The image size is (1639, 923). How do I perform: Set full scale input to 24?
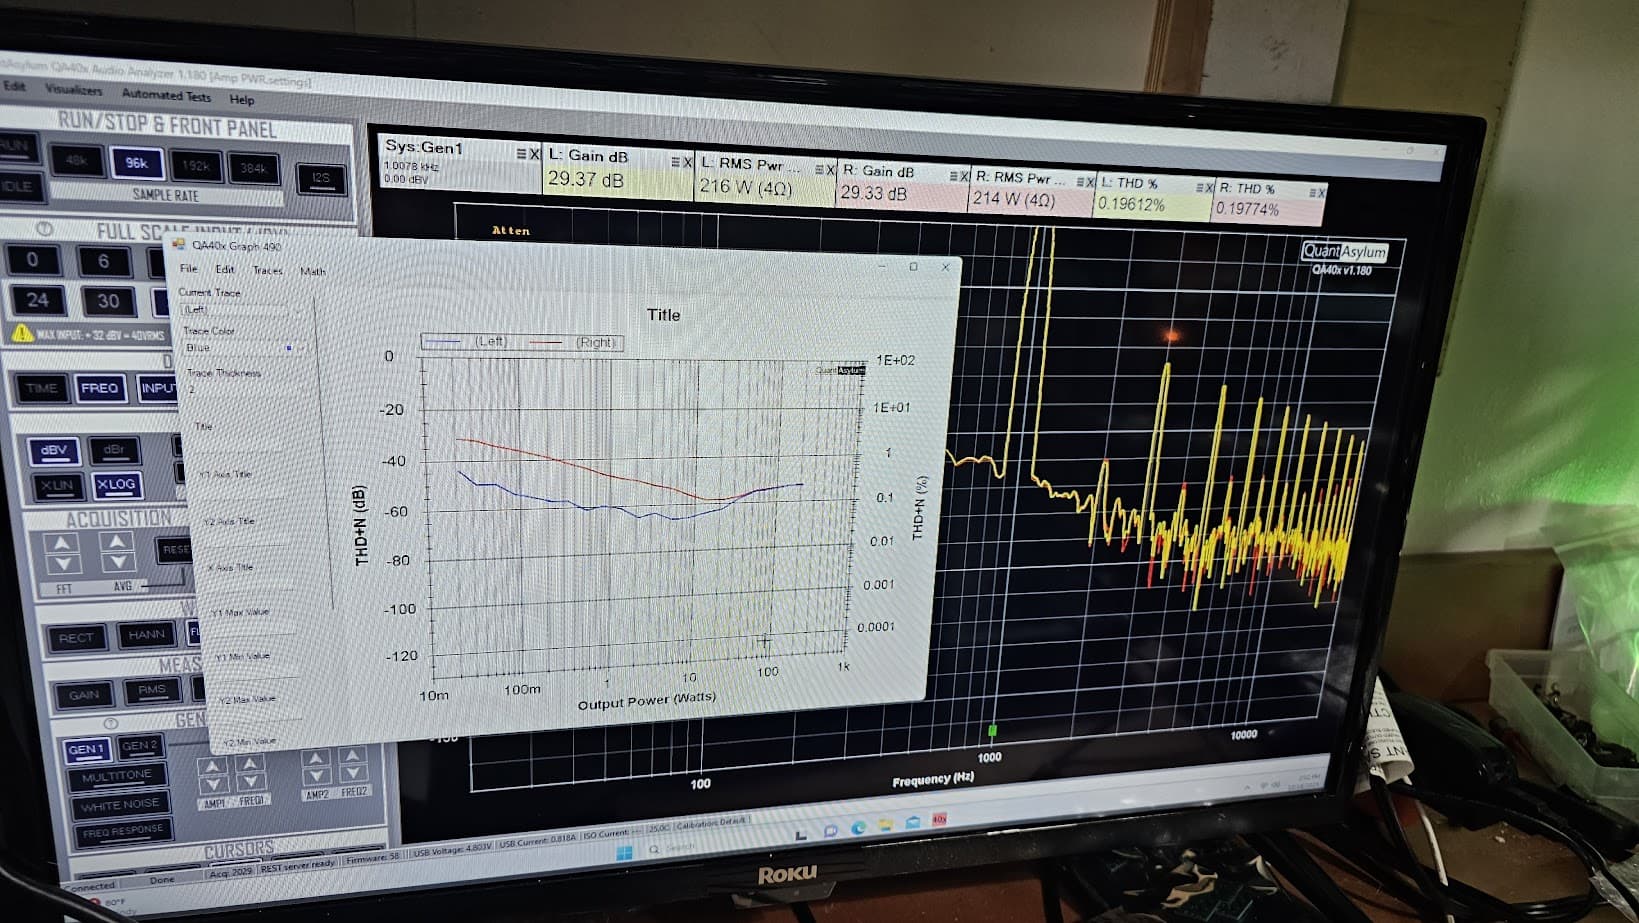37,299
